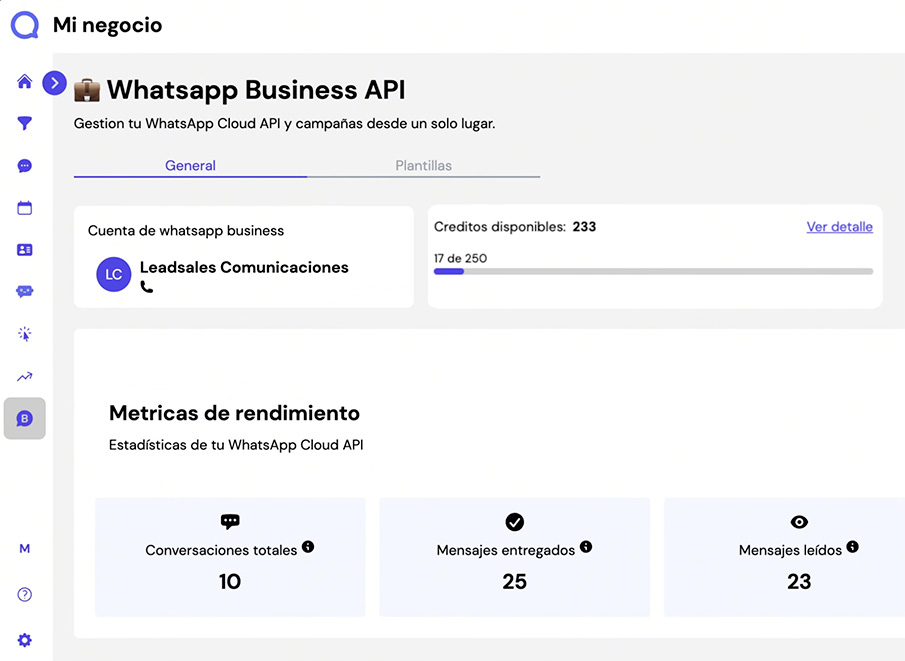
Task: Switch to the Plantillas tab
Action: (424, 166)
